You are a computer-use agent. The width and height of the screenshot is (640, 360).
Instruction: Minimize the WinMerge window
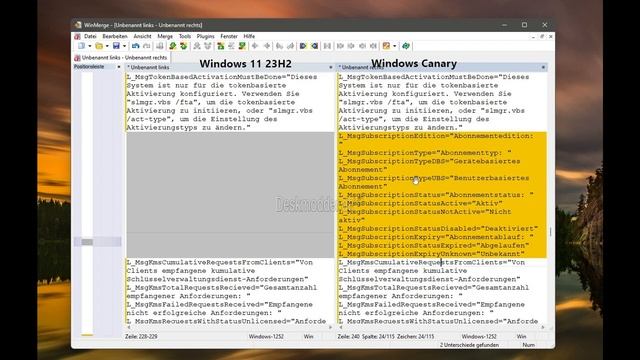(504, 25)
